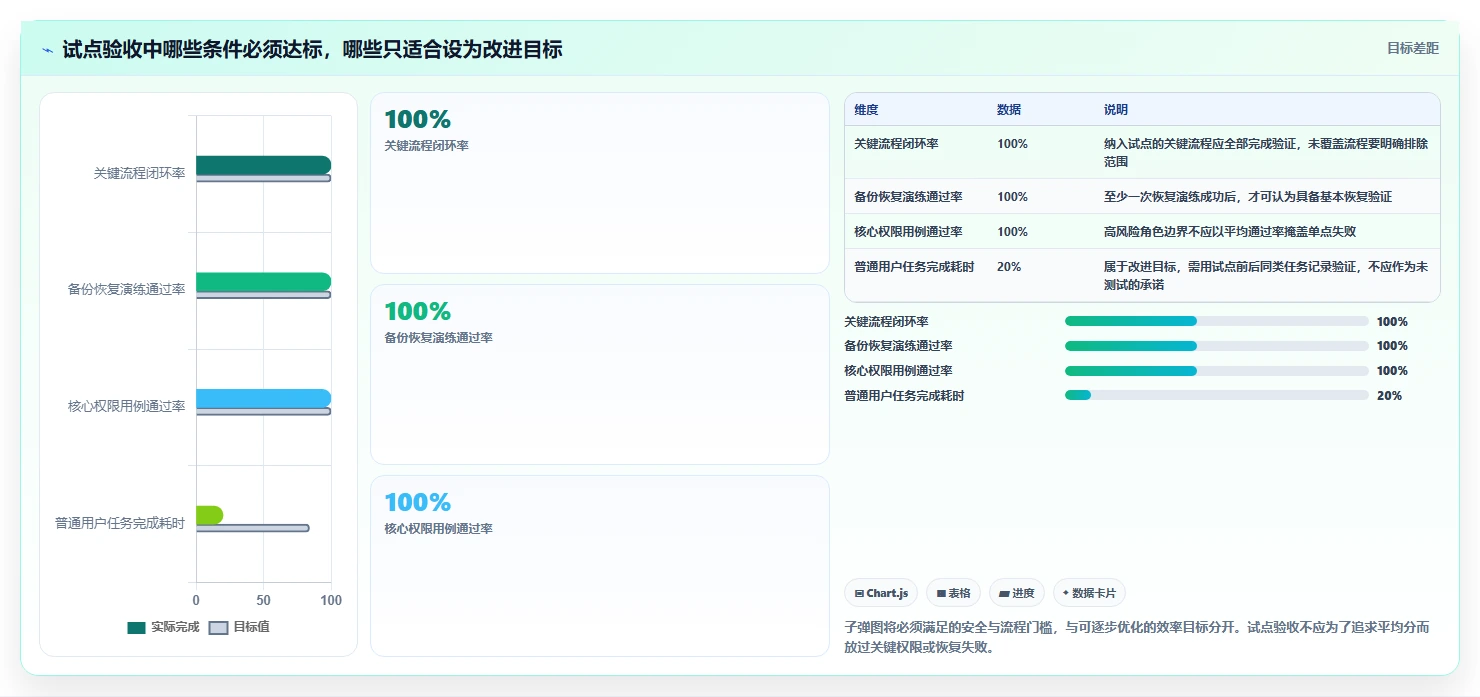Click the 备份恢复演练通过率 chart axis label
The height and width of the screenshot is (697, 1480).
127,290
